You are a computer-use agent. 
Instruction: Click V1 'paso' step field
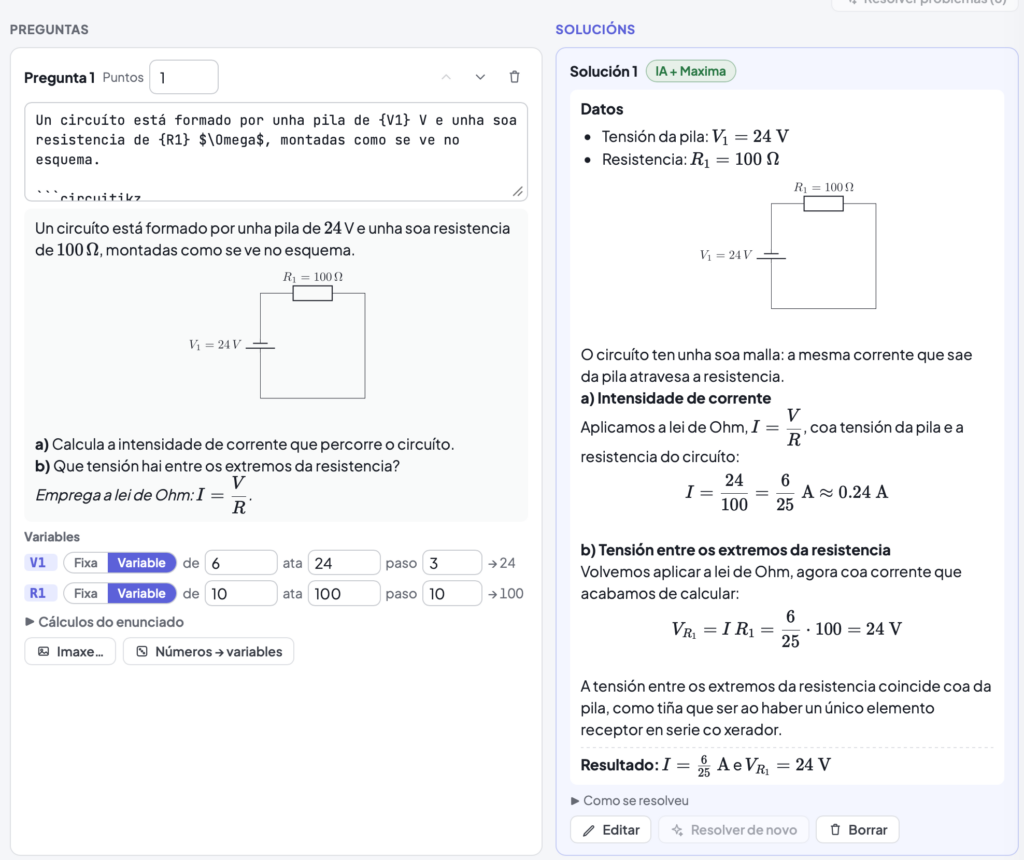(x=452, y=563)
